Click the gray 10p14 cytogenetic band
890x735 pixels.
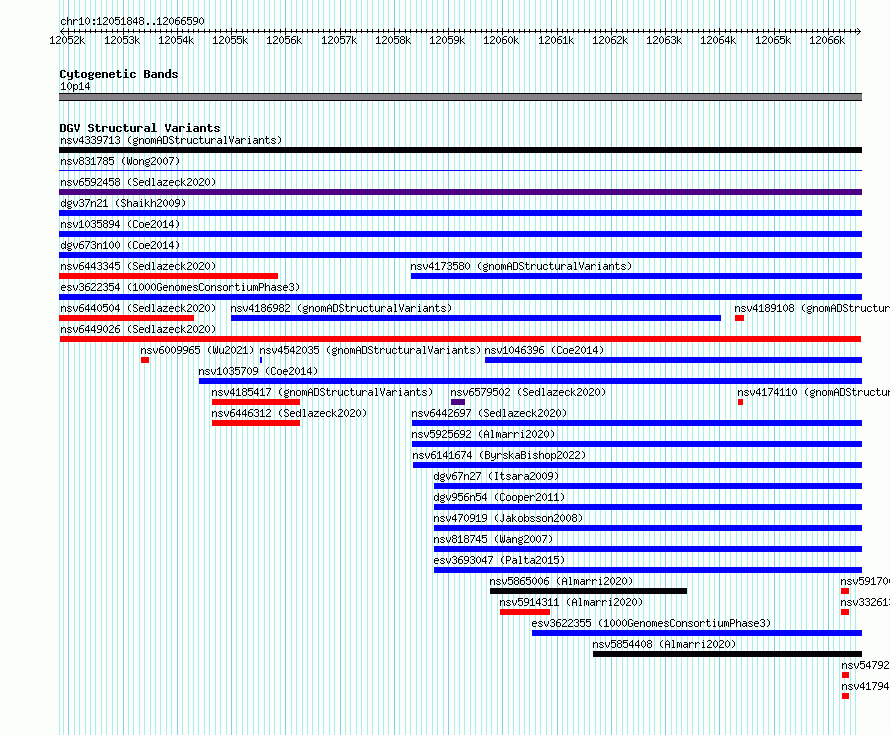[x=460, y=97]
